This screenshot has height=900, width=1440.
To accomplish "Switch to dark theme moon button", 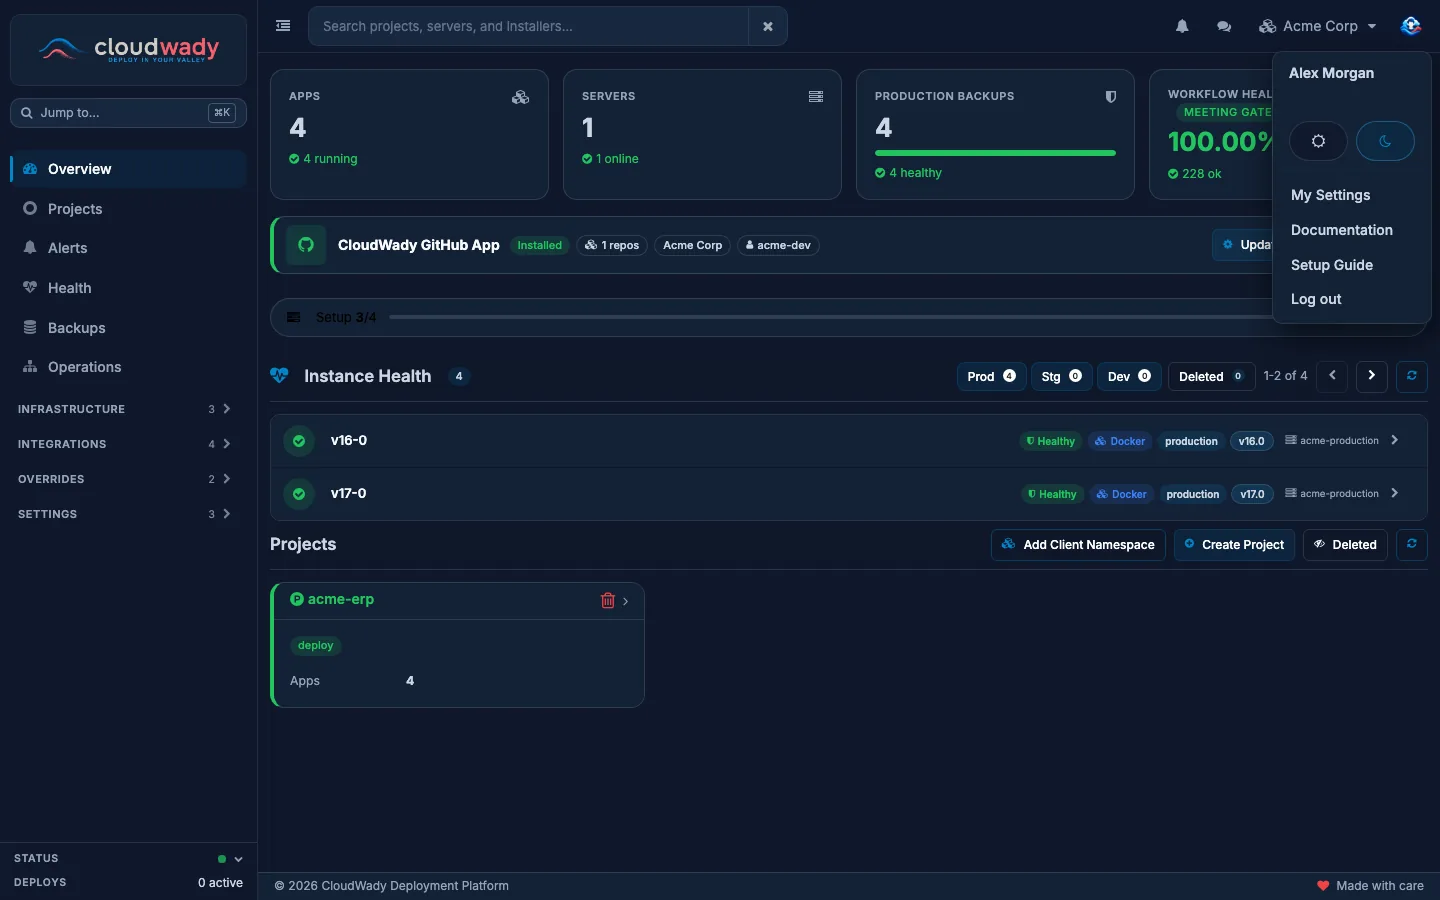I will click(1385, 141).
